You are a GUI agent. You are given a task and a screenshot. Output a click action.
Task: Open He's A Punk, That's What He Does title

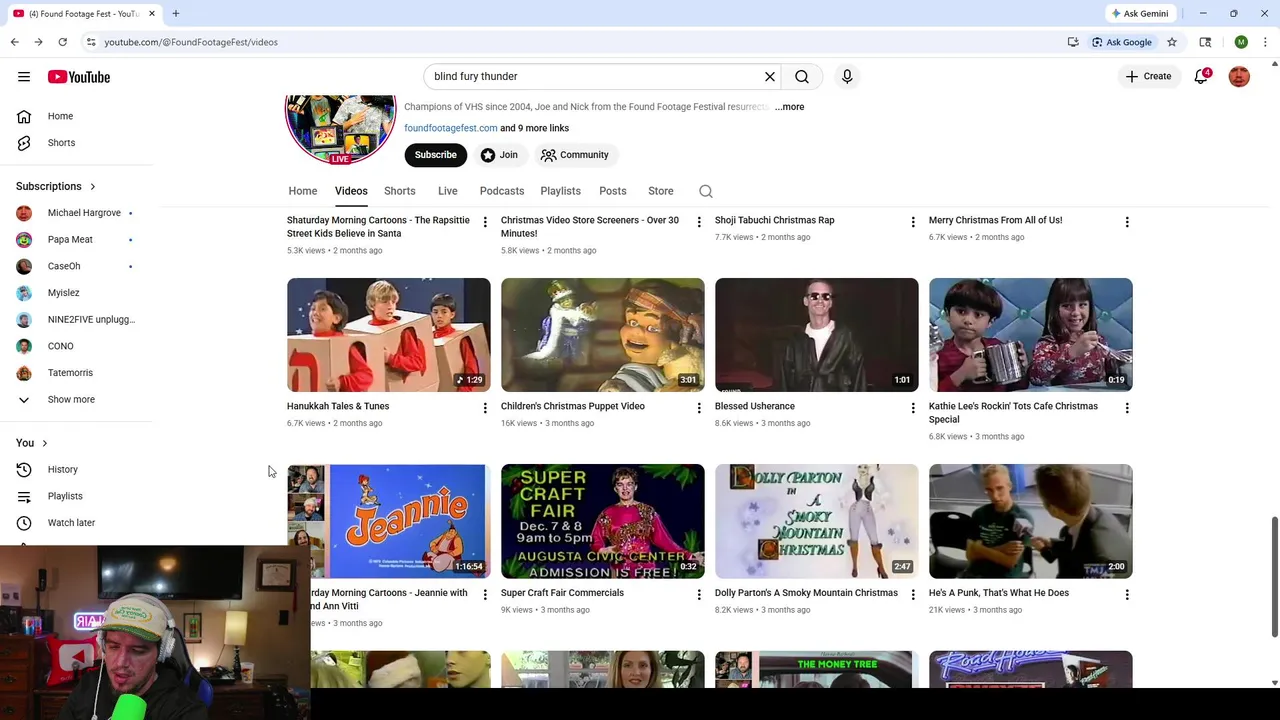pyautogui.click(x=998, y=593)
